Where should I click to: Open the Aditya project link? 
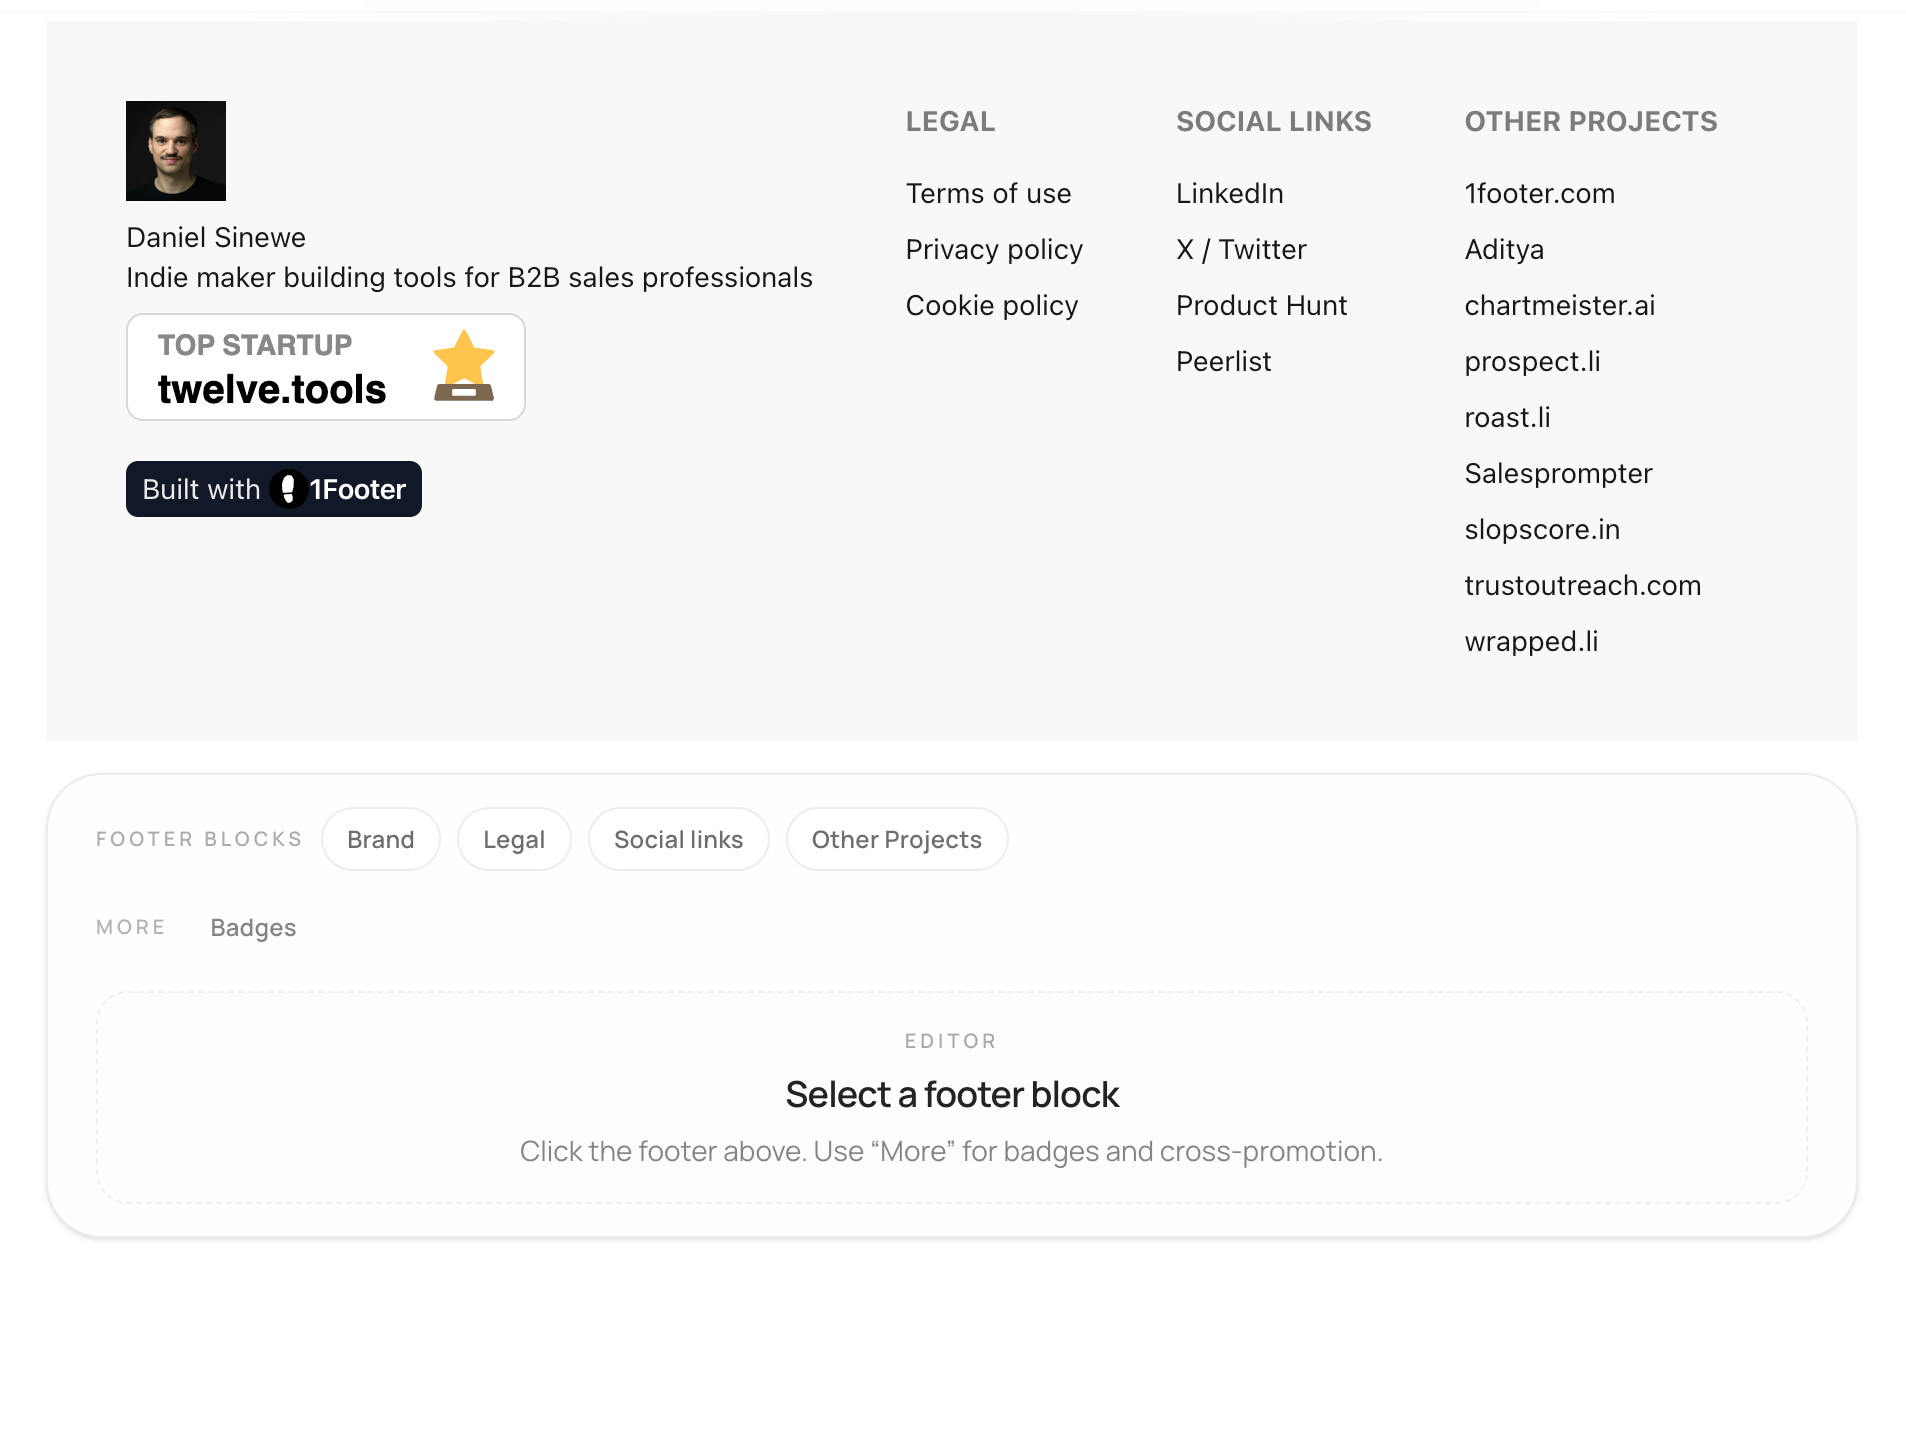pyautogui.click(x=1504, y=250)
